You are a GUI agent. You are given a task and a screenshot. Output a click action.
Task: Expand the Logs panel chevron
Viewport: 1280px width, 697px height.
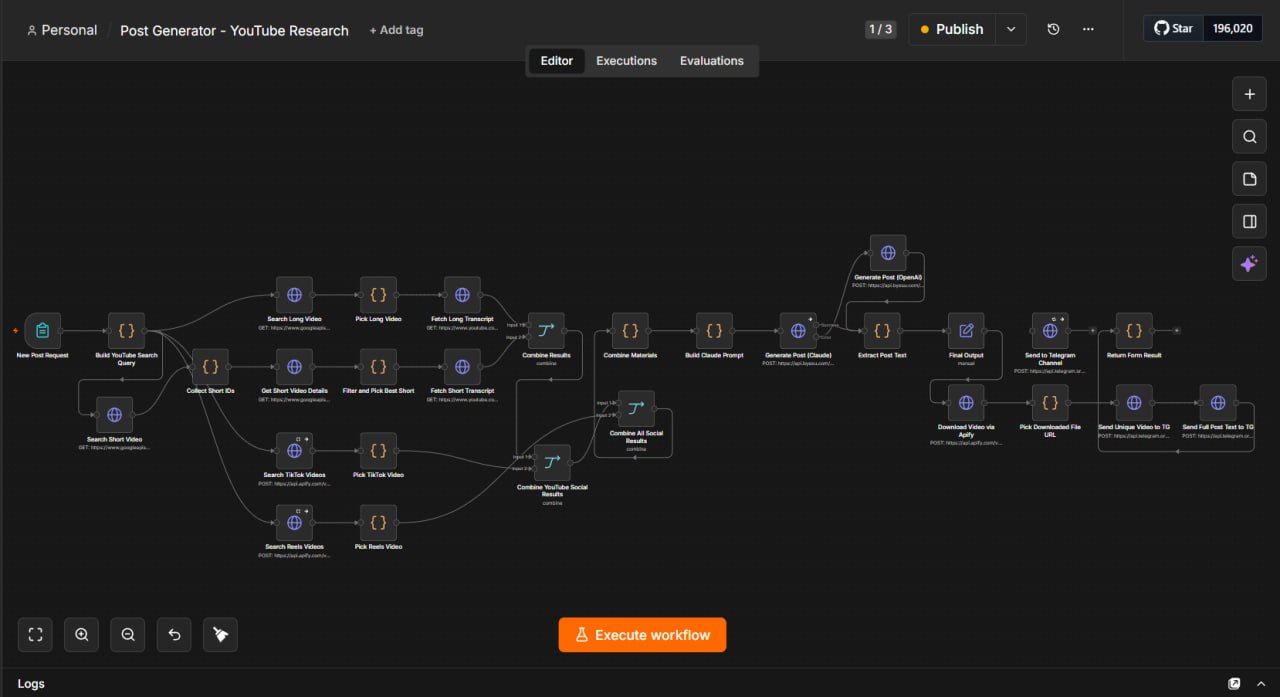[x=1261, y=684]
